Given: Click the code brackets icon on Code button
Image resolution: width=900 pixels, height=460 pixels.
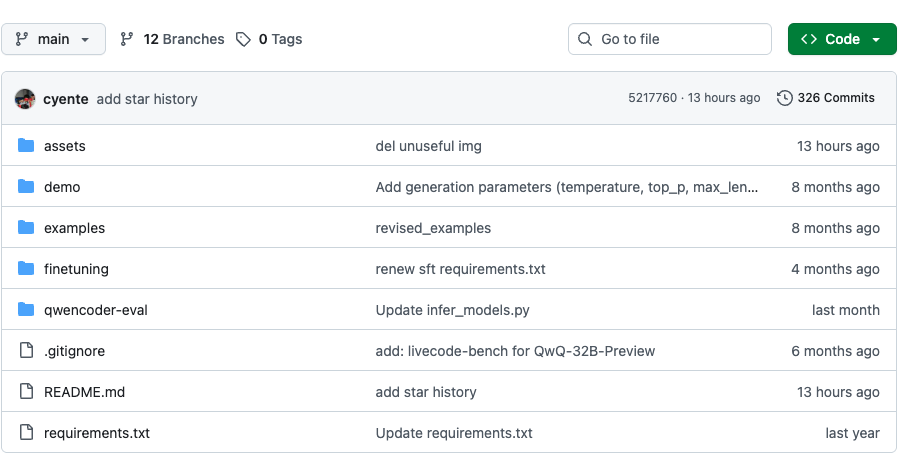Looking at the screenshot, I should tap(809, 39).
